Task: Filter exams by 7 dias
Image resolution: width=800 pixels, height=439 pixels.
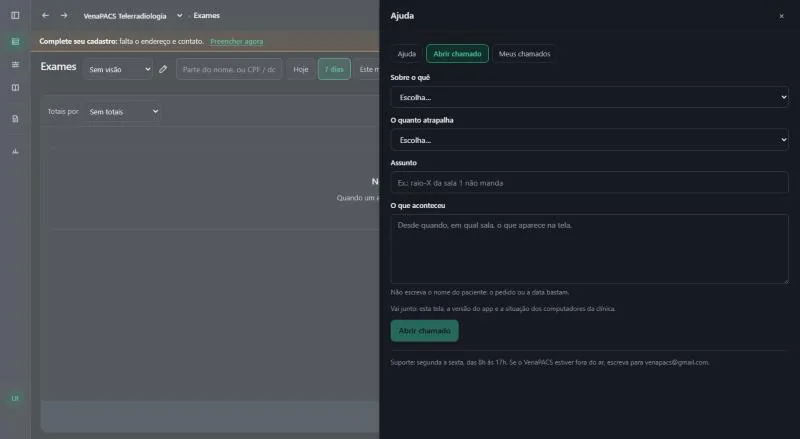Action: coord(334,69)
